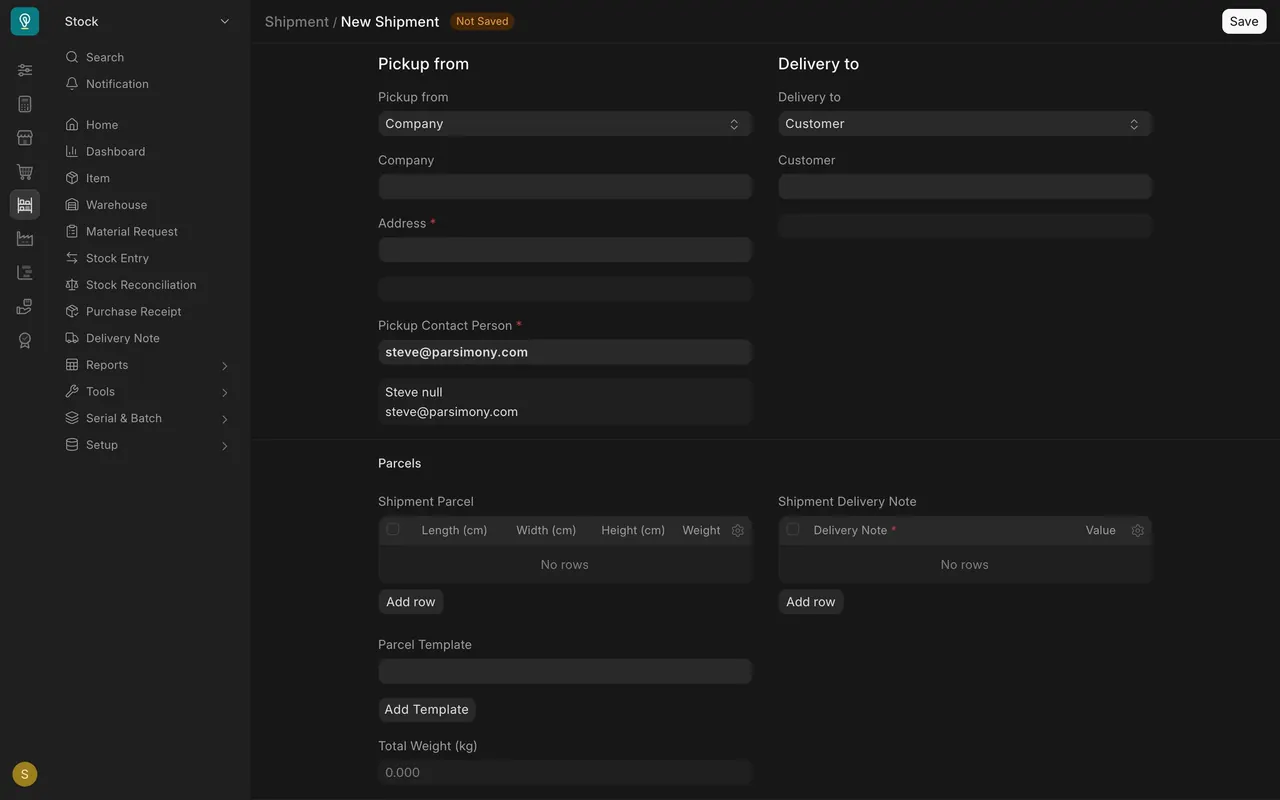
Task: Save the new shipment
Action: 1244,21
